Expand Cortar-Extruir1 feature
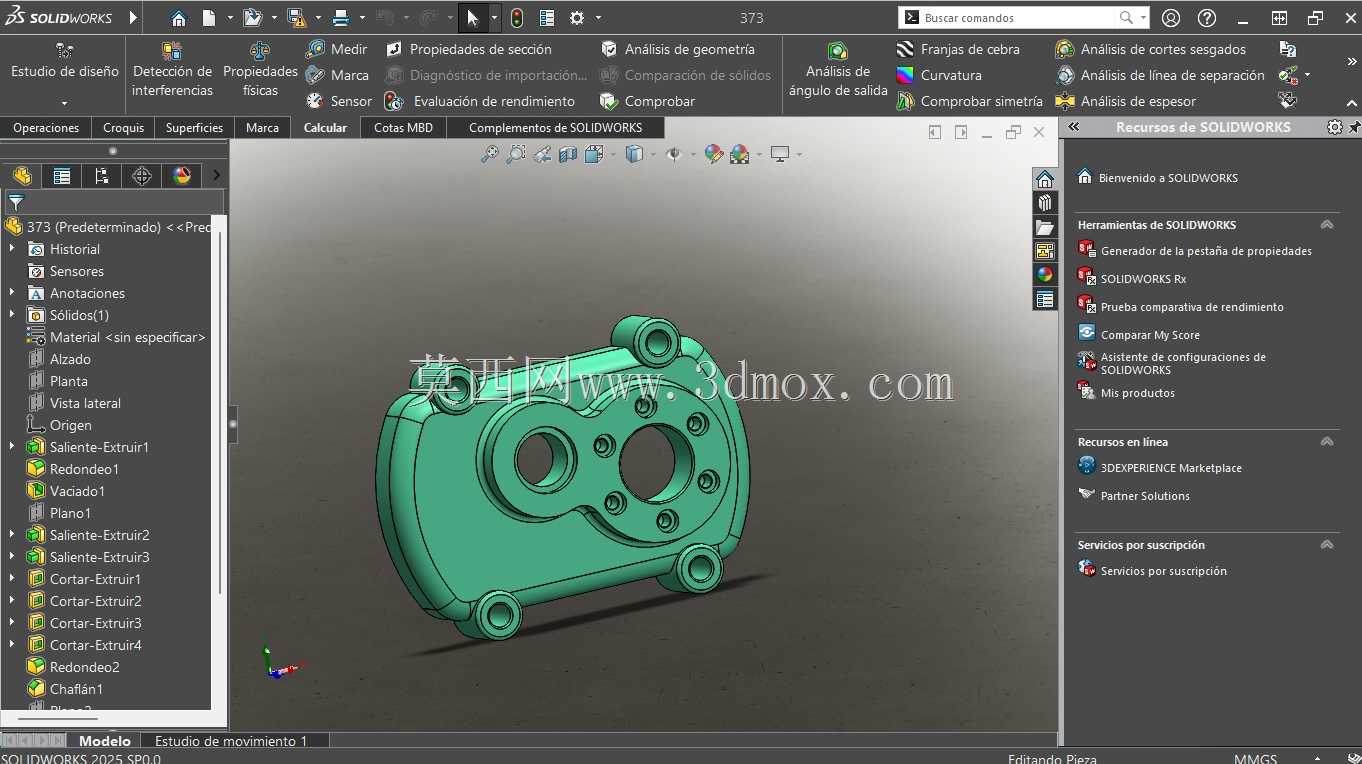1362x764 pixels. point(12,579)
